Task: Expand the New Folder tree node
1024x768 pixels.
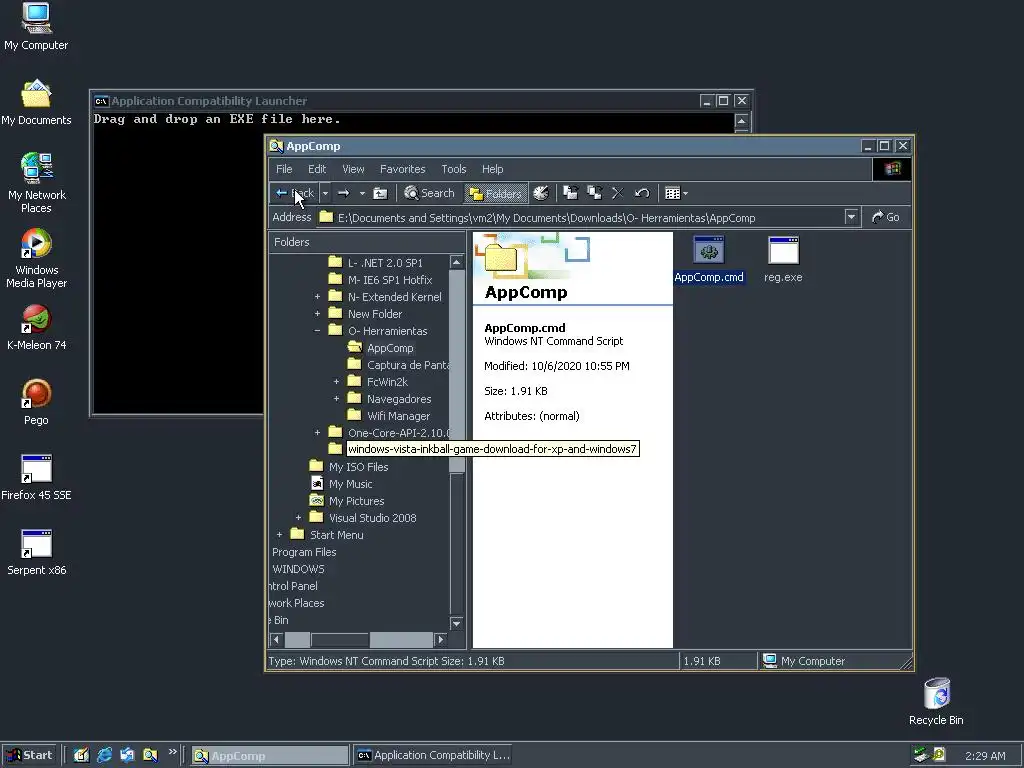Action: click(x=317, y=313)
